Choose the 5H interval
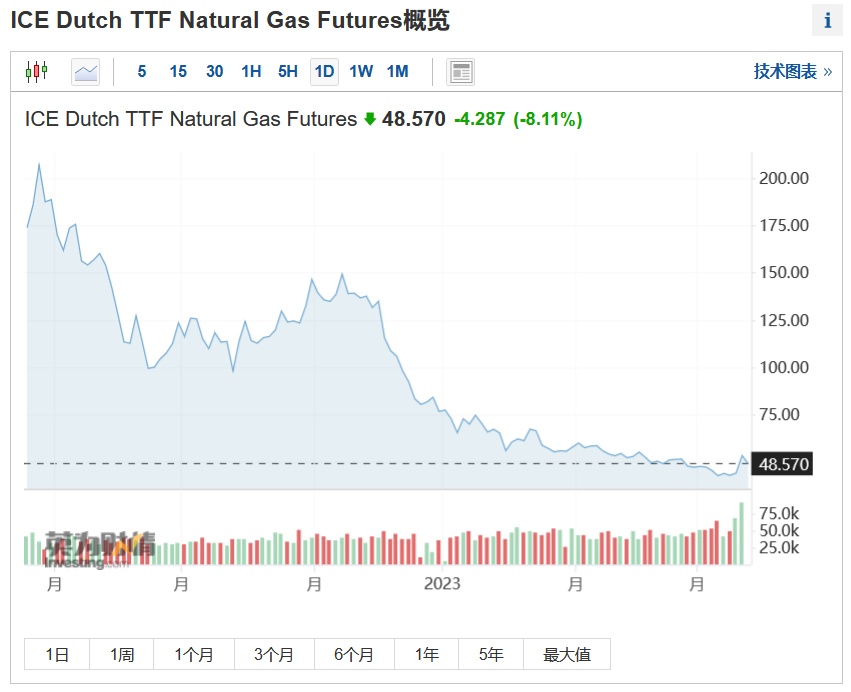Viewport: 851px width, 692px height. pyautogui.click(x=288, y=72)
